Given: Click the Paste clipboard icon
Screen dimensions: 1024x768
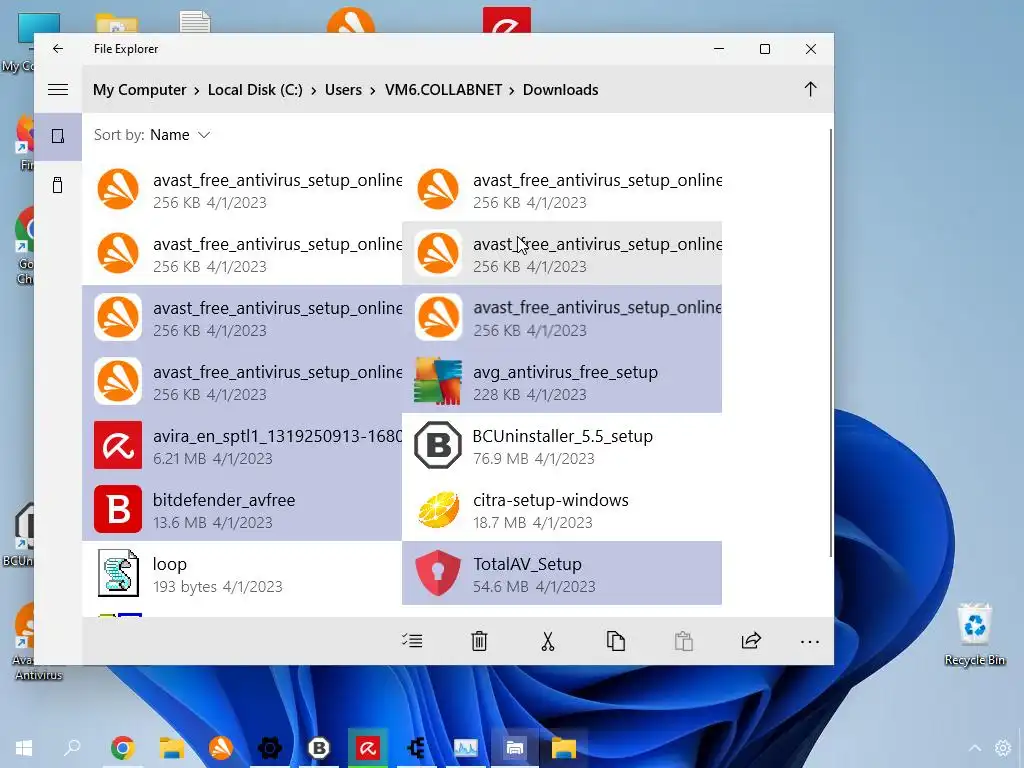Looking at the screenshot, I should (684, 641).
